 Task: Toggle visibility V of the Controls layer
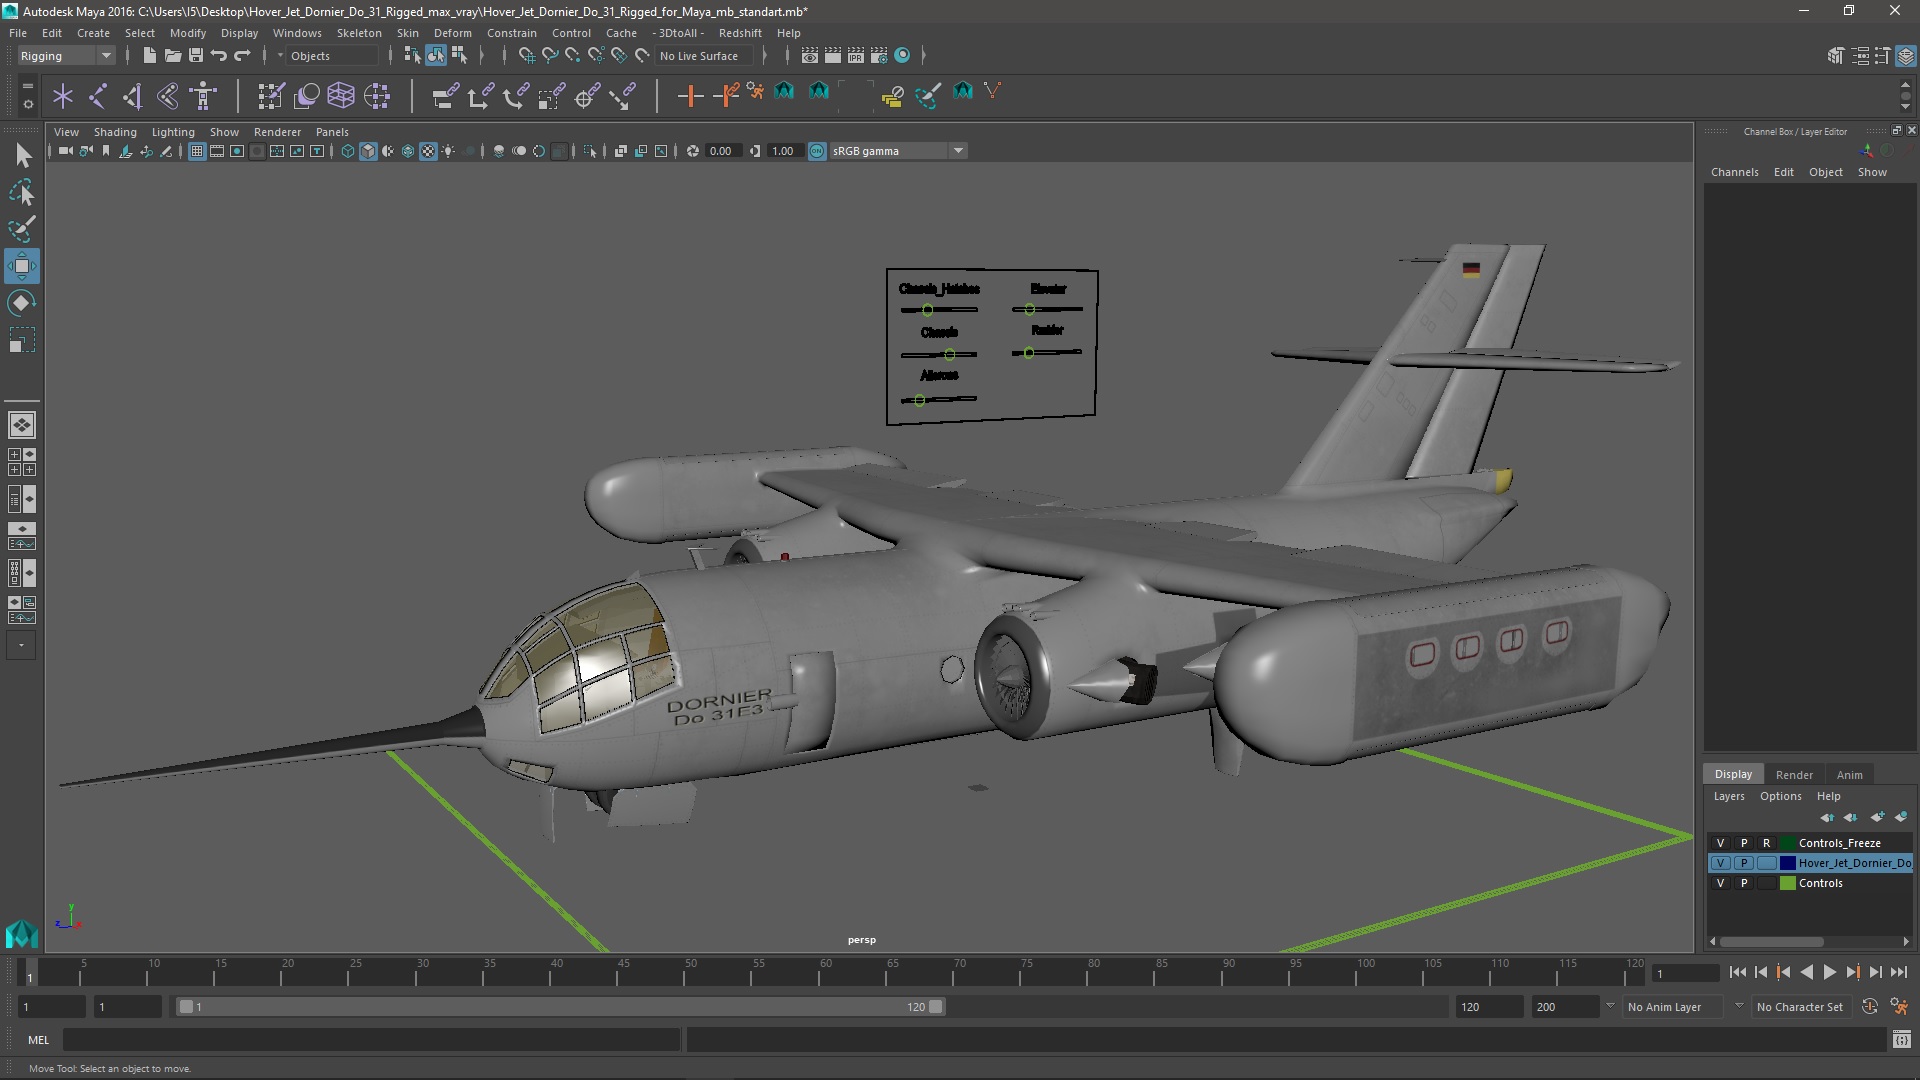pyautogui.click(x=1720, y=883)
